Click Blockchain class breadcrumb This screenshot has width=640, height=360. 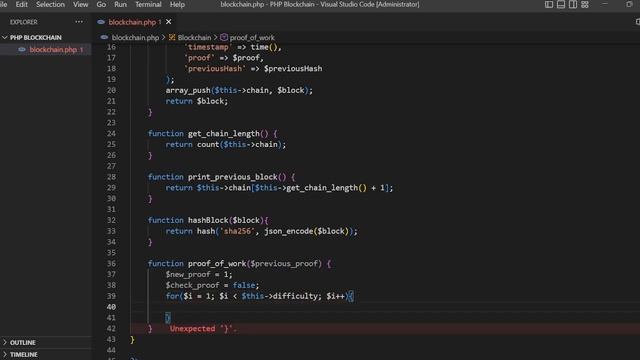[194, 38]
